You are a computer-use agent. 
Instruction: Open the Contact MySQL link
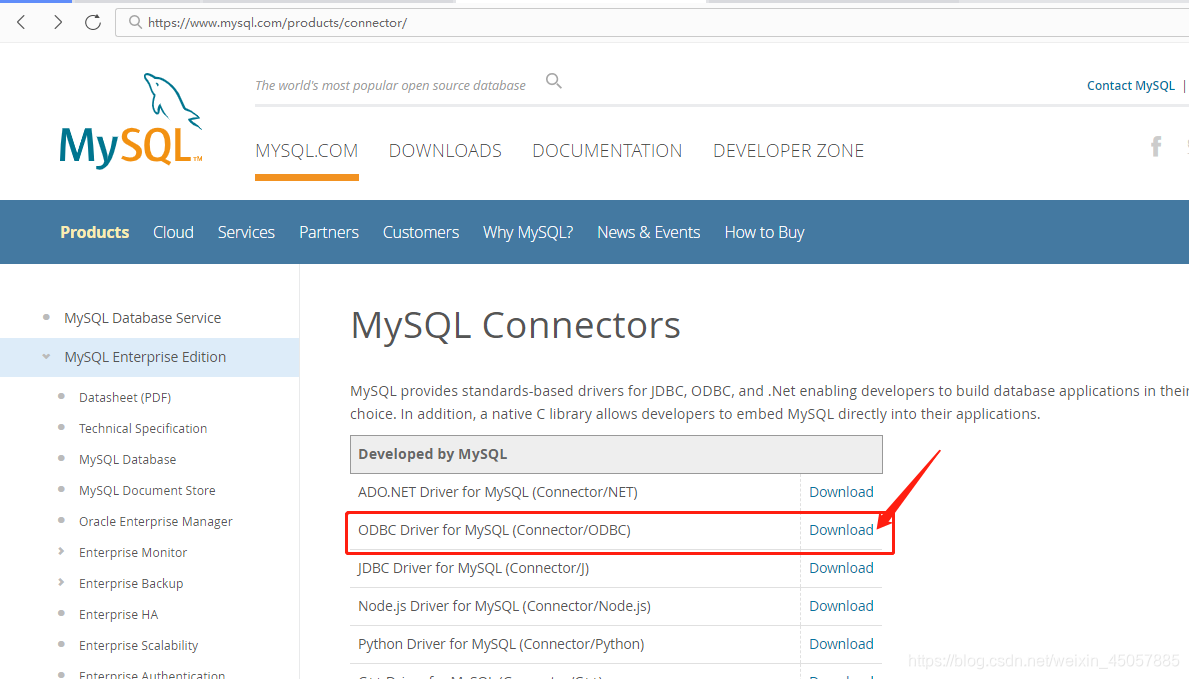pos(1130,86)
